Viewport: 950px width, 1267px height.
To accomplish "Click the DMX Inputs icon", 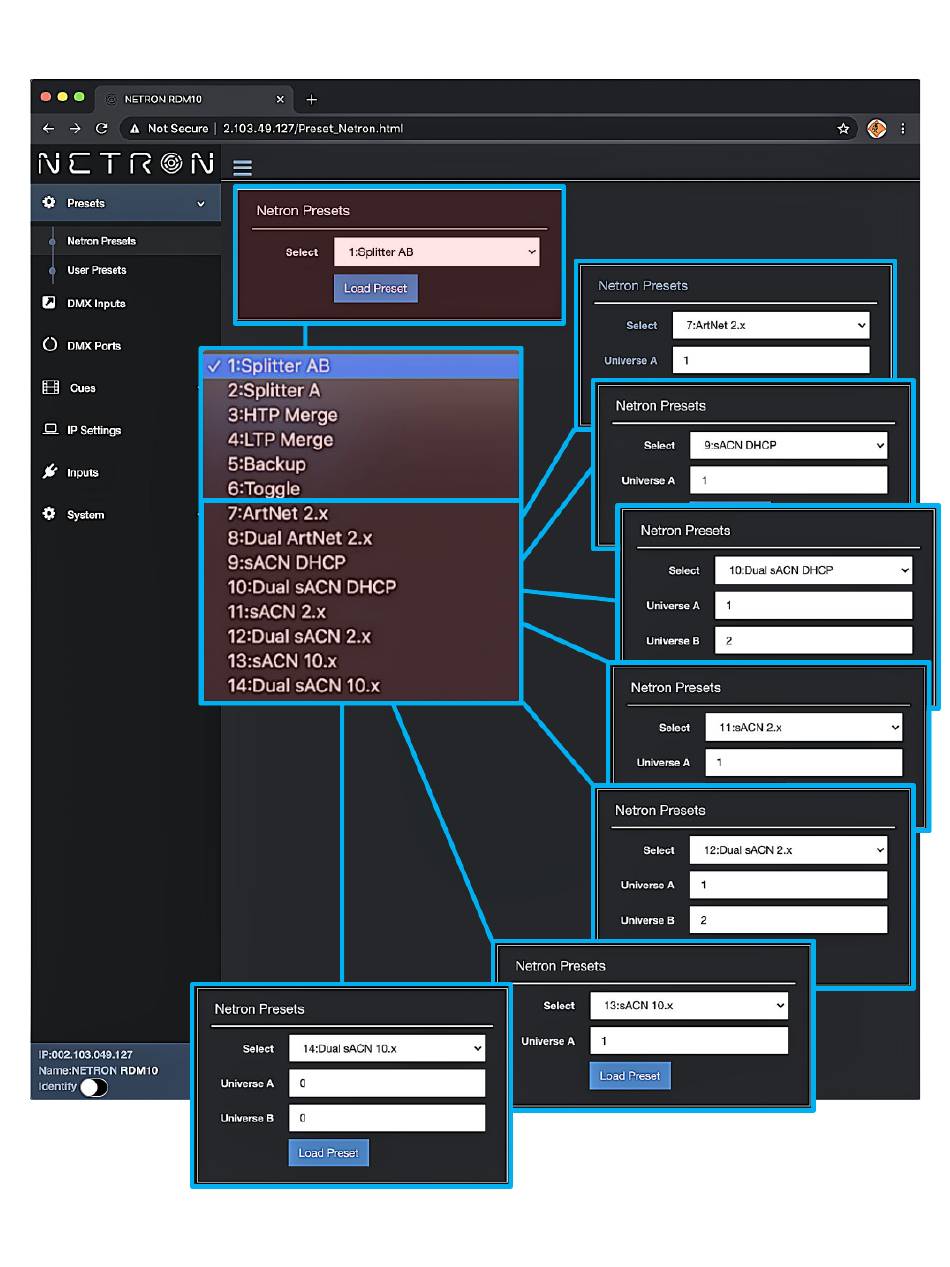I will tap(49, 302).
